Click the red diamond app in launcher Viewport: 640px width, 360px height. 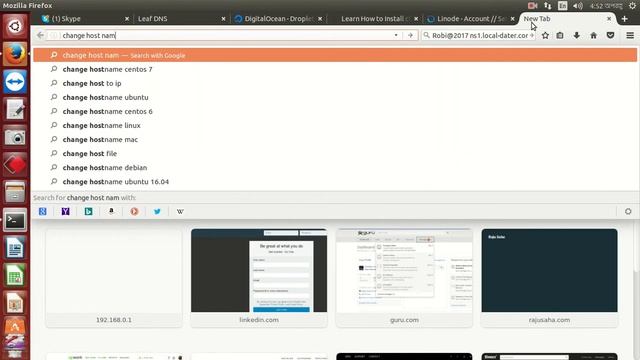pyautogui.click(x=15, y=165)
